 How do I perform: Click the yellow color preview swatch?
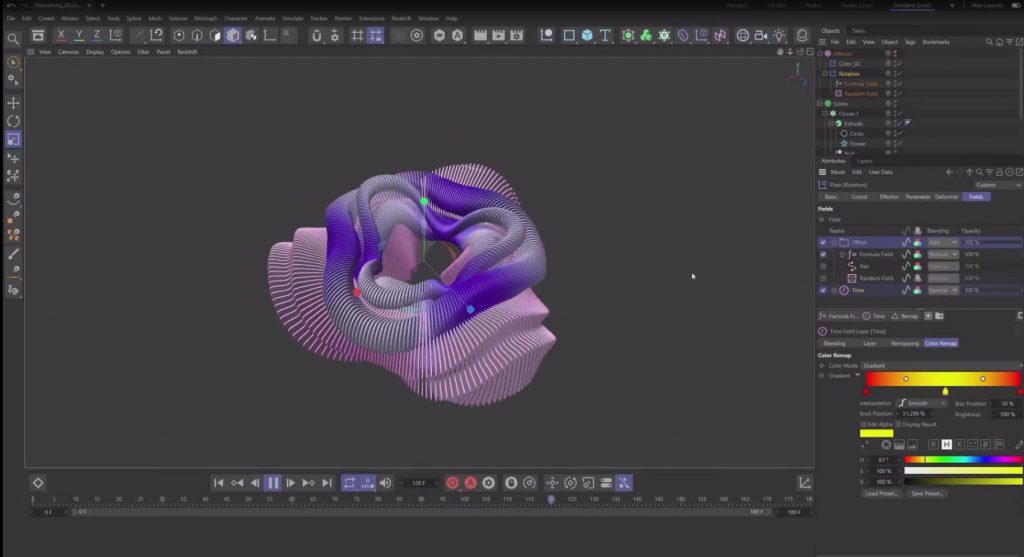tap(876, 433)
